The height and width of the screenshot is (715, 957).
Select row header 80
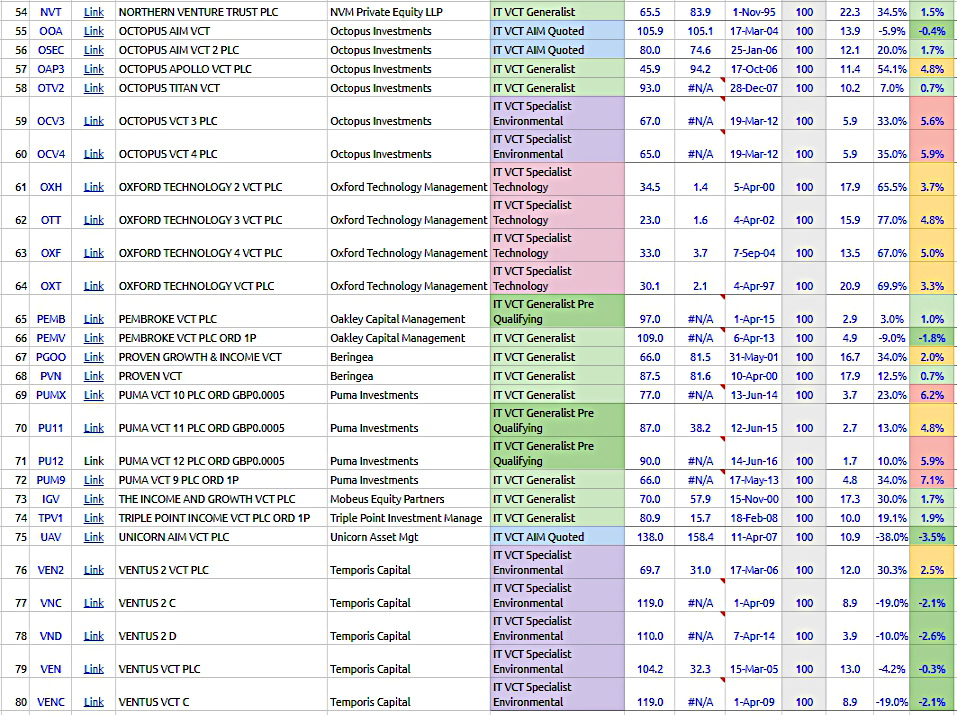point(15,694)
